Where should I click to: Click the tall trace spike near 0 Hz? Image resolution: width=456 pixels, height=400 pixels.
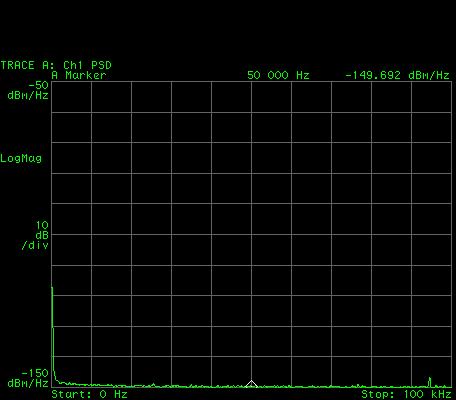pos(53,335)
